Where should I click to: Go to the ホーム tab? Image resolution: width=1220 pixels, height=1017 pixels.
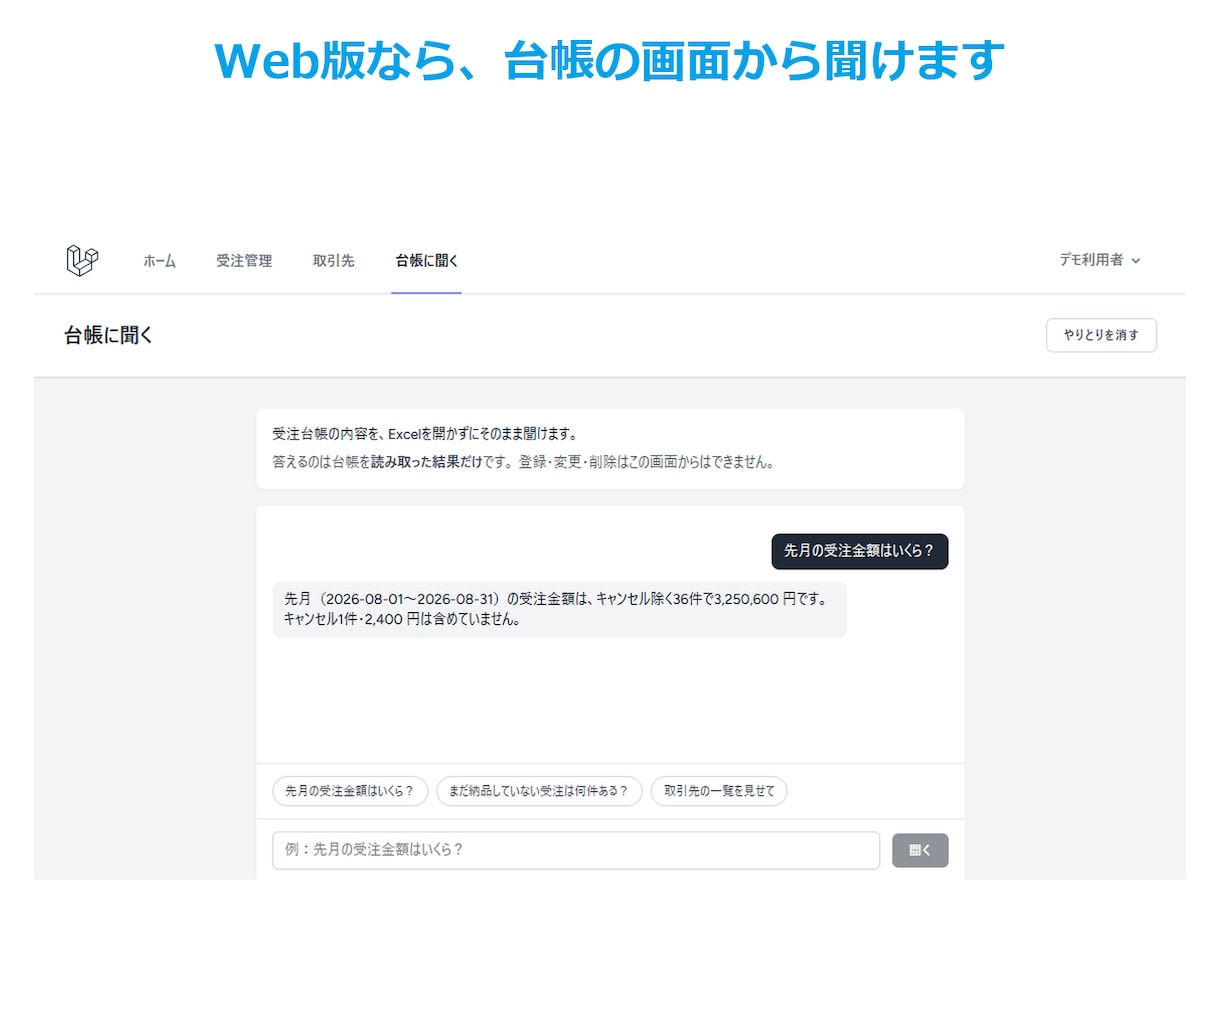point(159,261)
